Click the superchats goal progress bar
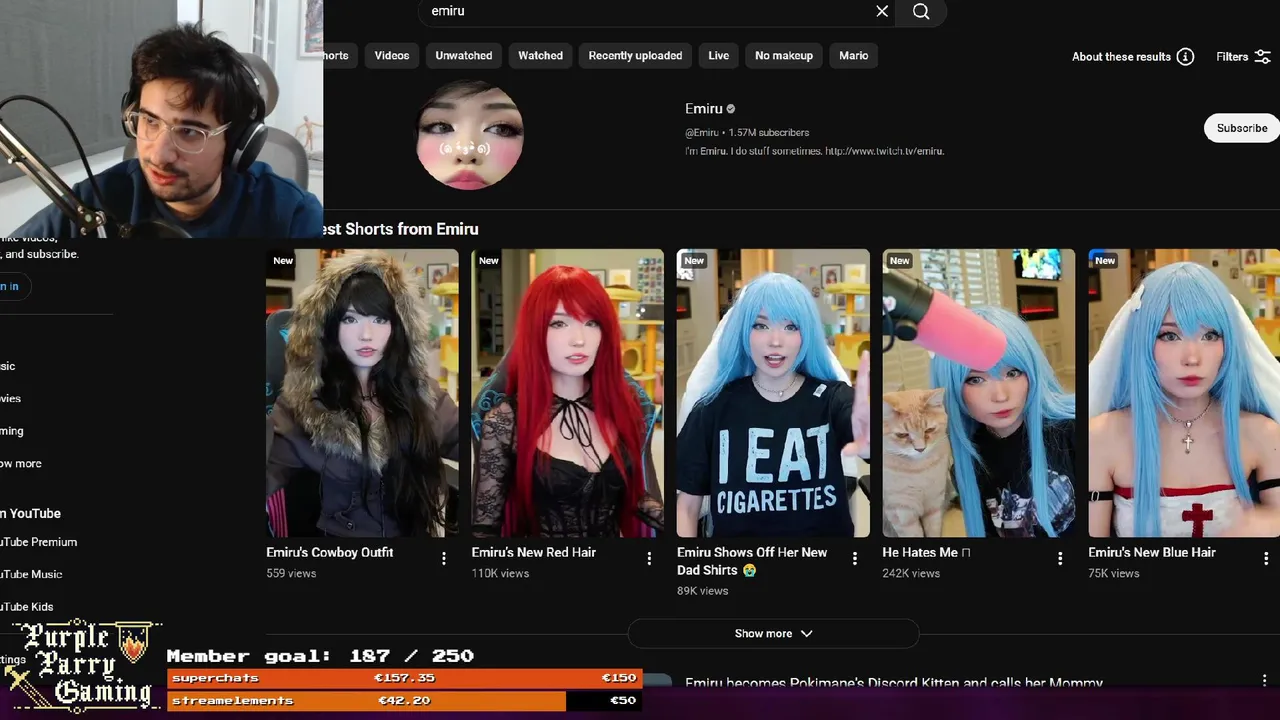This screenshot has width=1280, height=720. (x=405, y=678)
